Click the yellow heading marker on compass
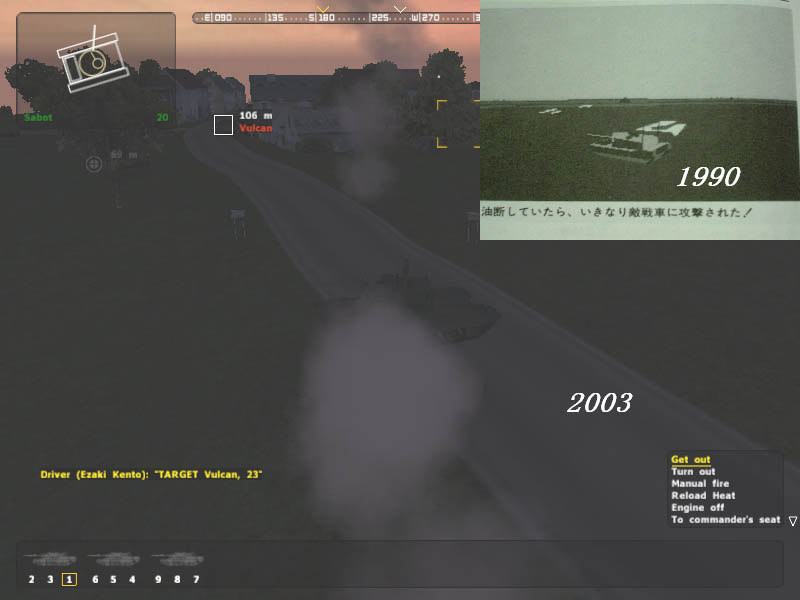The width and height of the screenshot is (800, 600). pos(322,9)
